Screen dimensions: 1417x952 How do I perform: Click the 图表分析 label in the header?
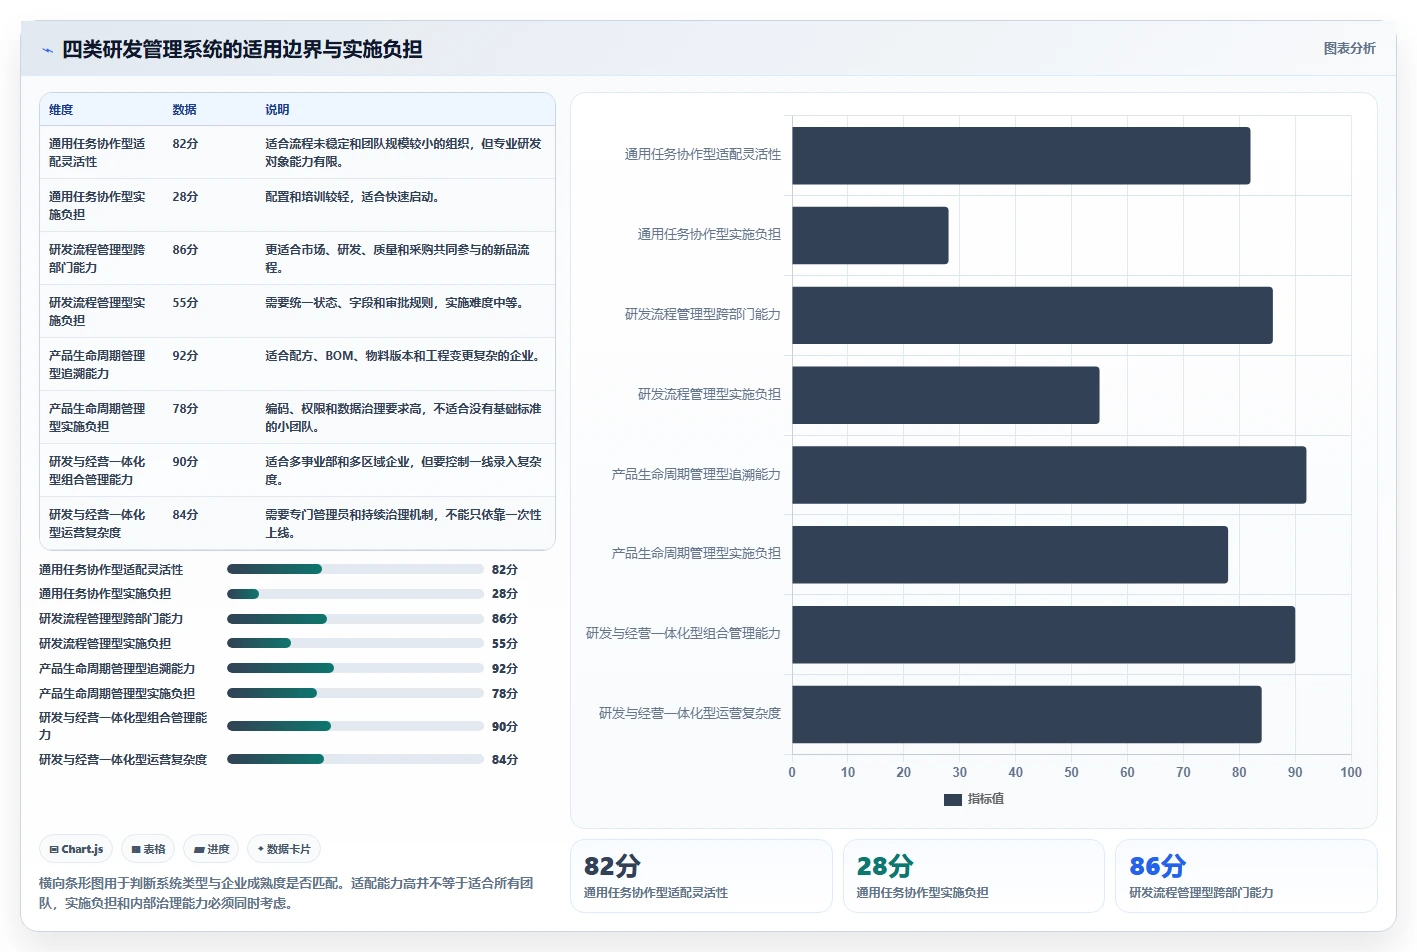pyautogui.click(x=1349, y=48)
